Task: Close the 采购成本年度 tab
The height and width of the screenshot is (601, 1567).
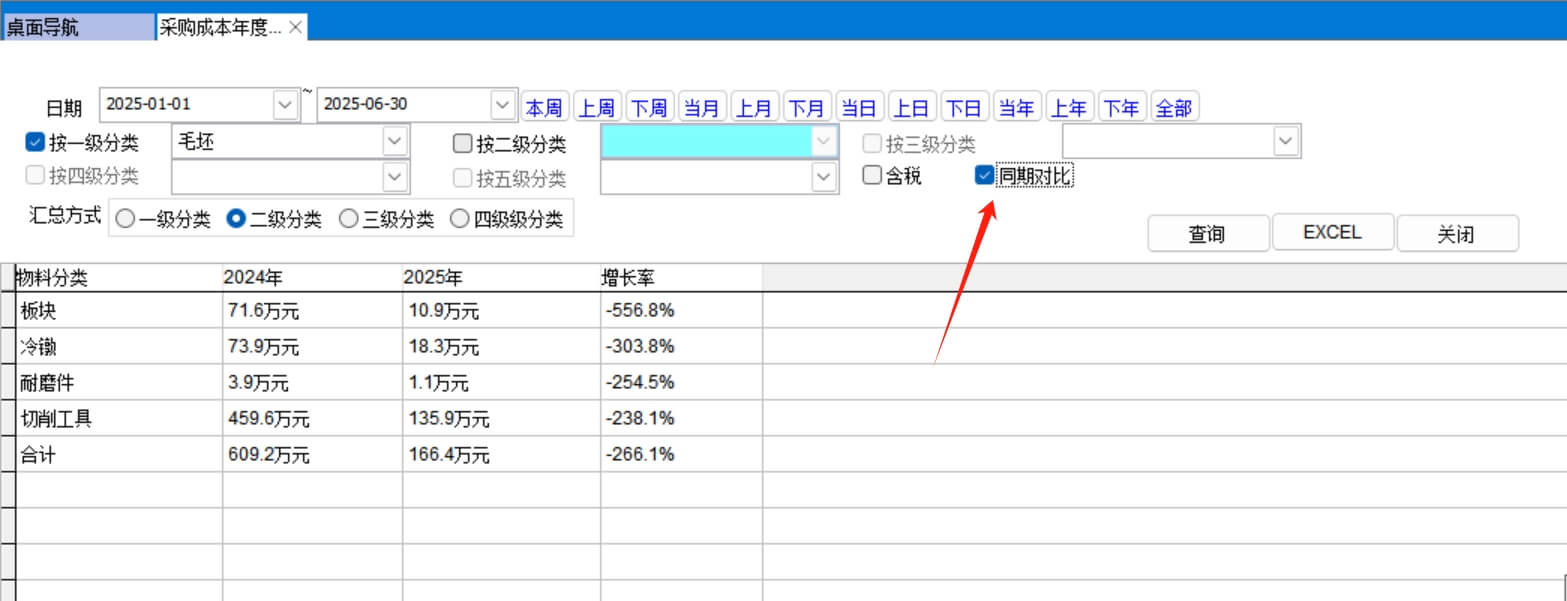Action: (x=295, y=28)
